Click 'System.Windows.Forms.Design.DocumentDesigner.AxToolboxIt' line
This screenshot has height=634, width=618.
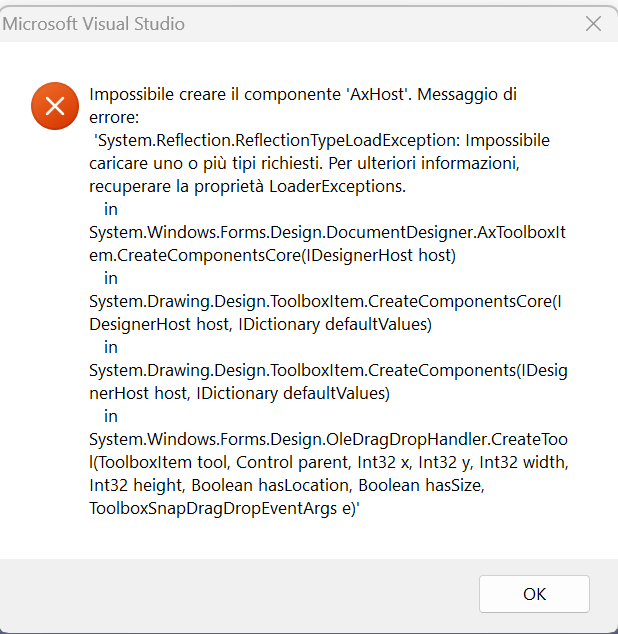click(328, 232)
